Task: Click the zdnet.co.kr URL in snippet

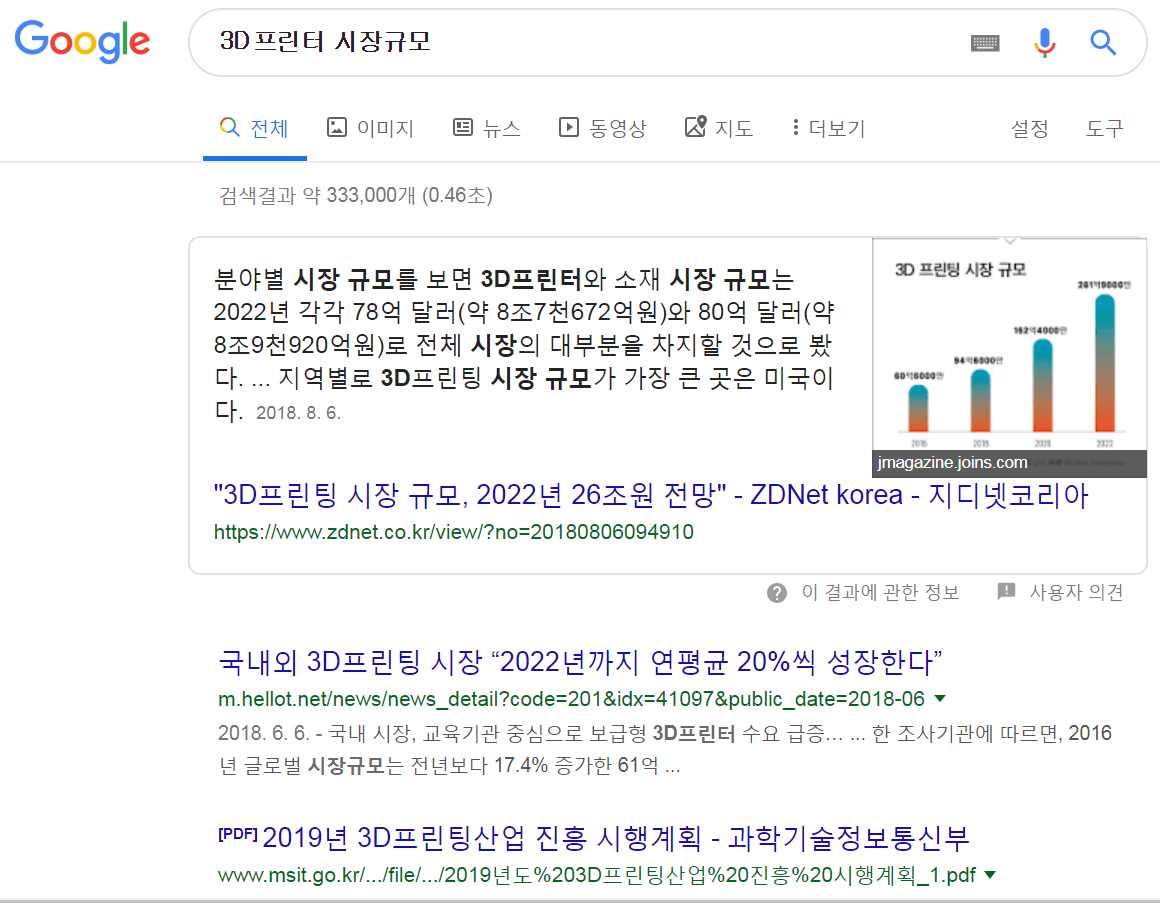Action: click(x=453, y=532)
